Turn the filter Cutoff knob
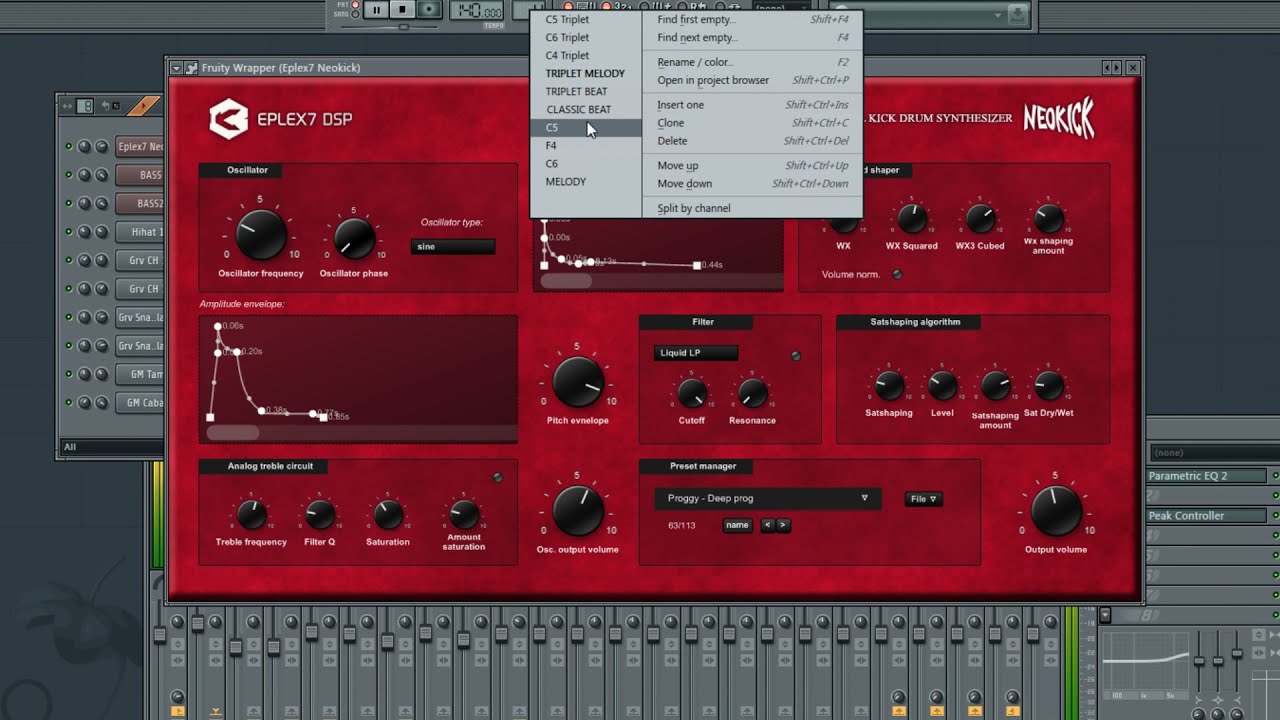This screenshot has width=1280, height=720. [x=692, y=393]
